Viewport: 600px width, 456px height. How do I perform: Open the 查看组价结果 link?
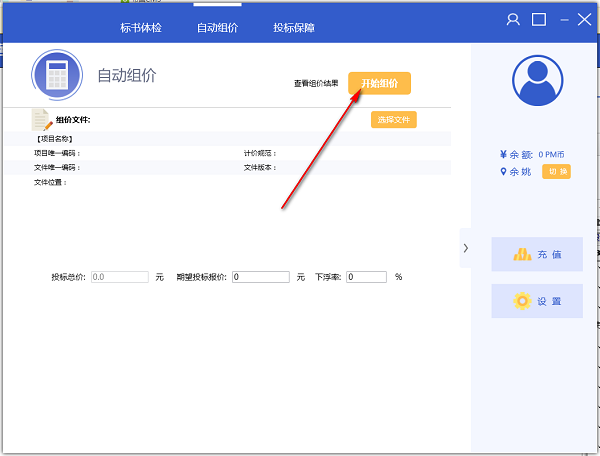point(316,84)
